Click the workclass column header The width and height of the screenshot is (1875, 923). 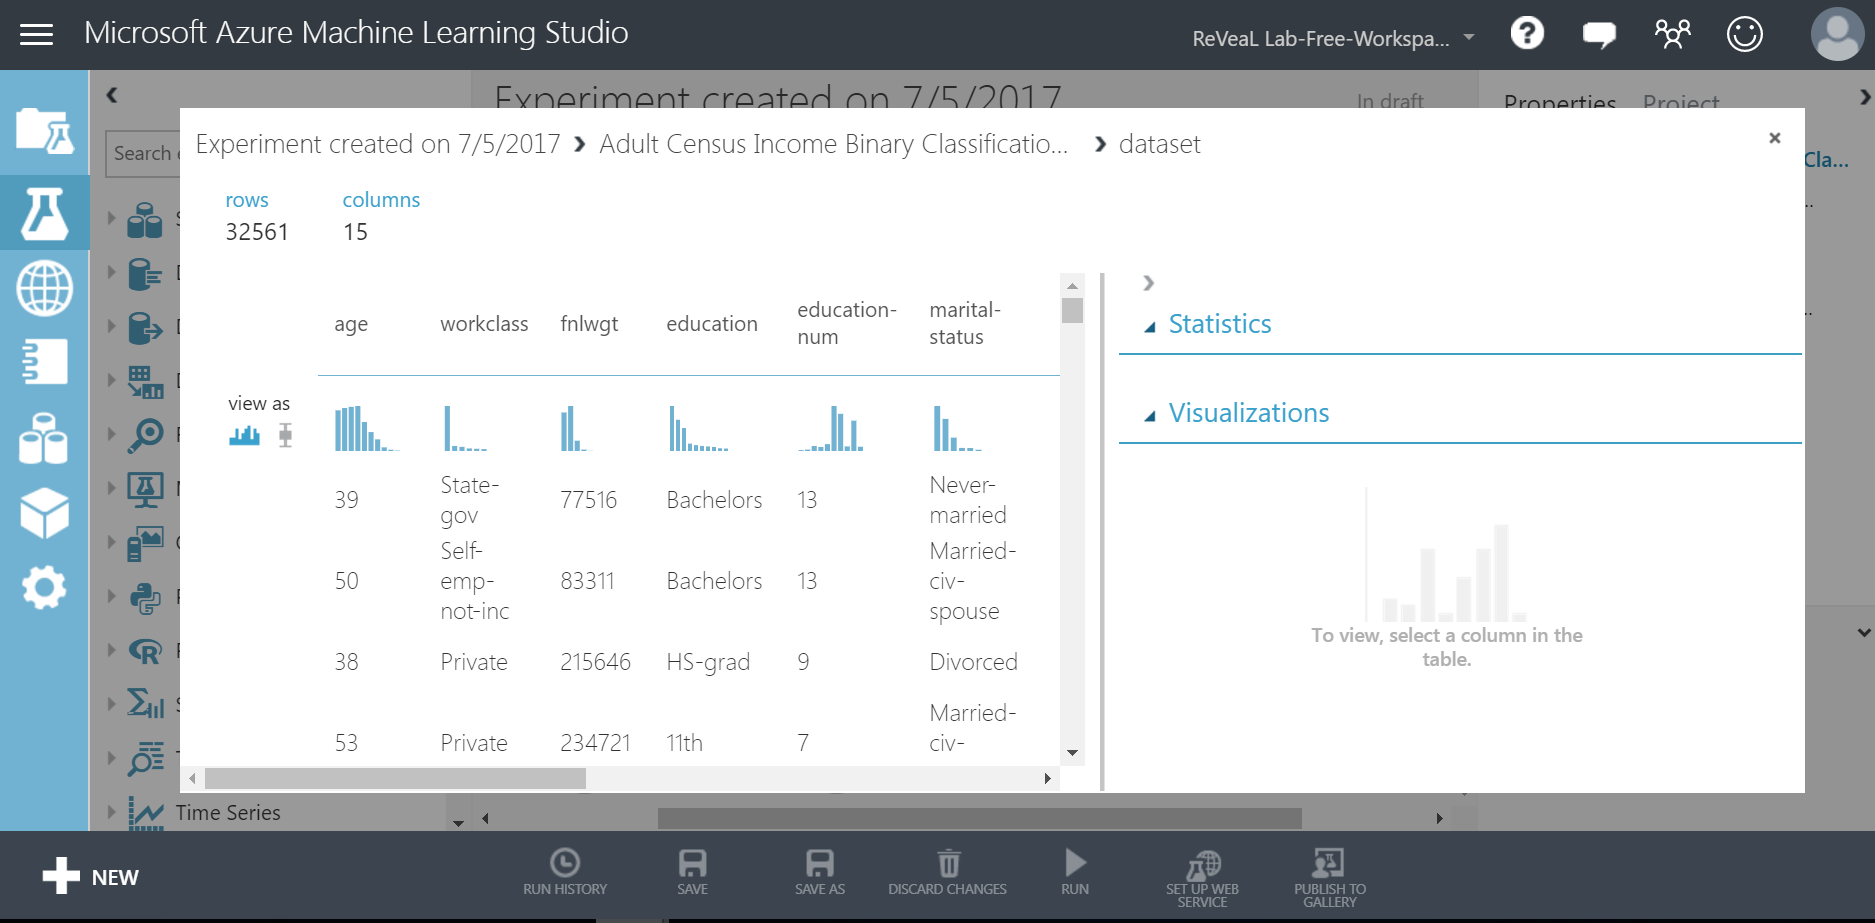[484, 324]
